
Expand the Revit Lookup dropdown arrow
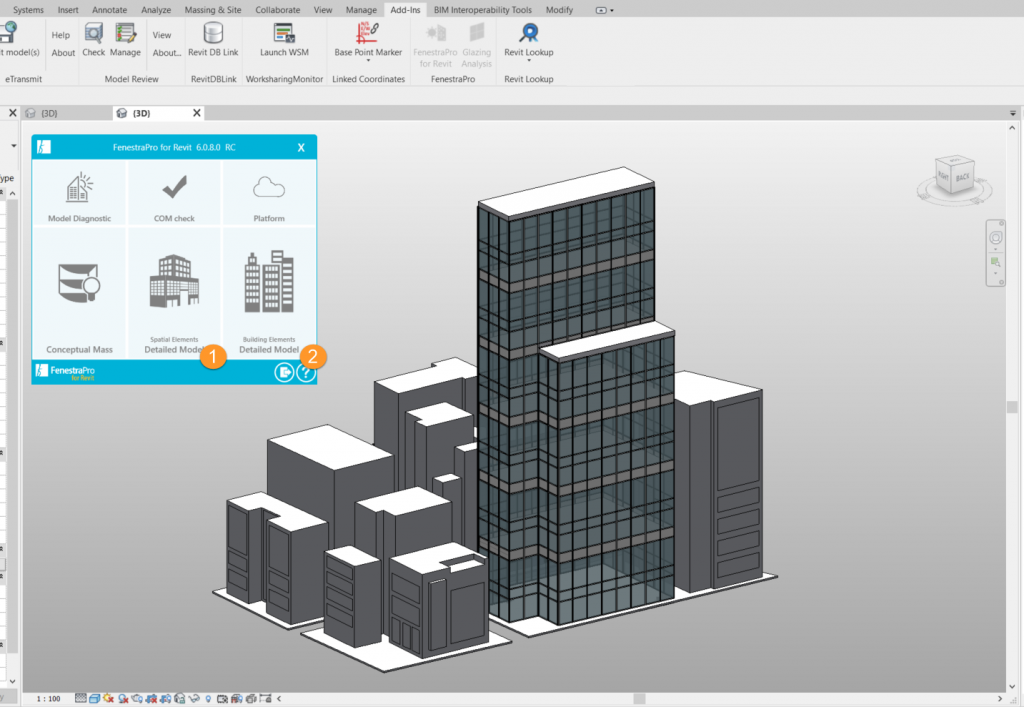tap(528, 61)
